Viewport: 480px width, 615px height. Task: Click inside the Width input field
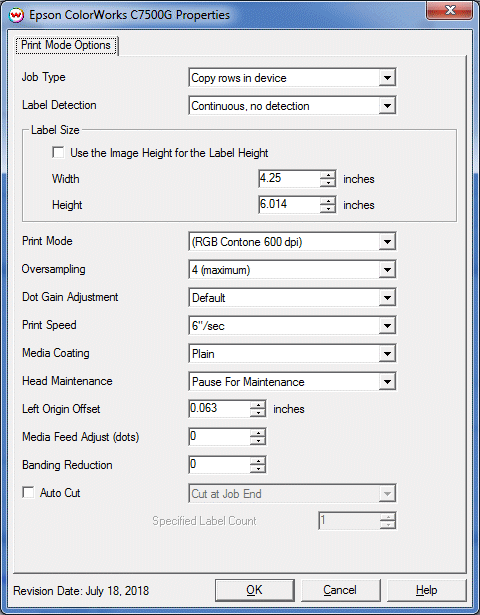[x=289, y=178]
